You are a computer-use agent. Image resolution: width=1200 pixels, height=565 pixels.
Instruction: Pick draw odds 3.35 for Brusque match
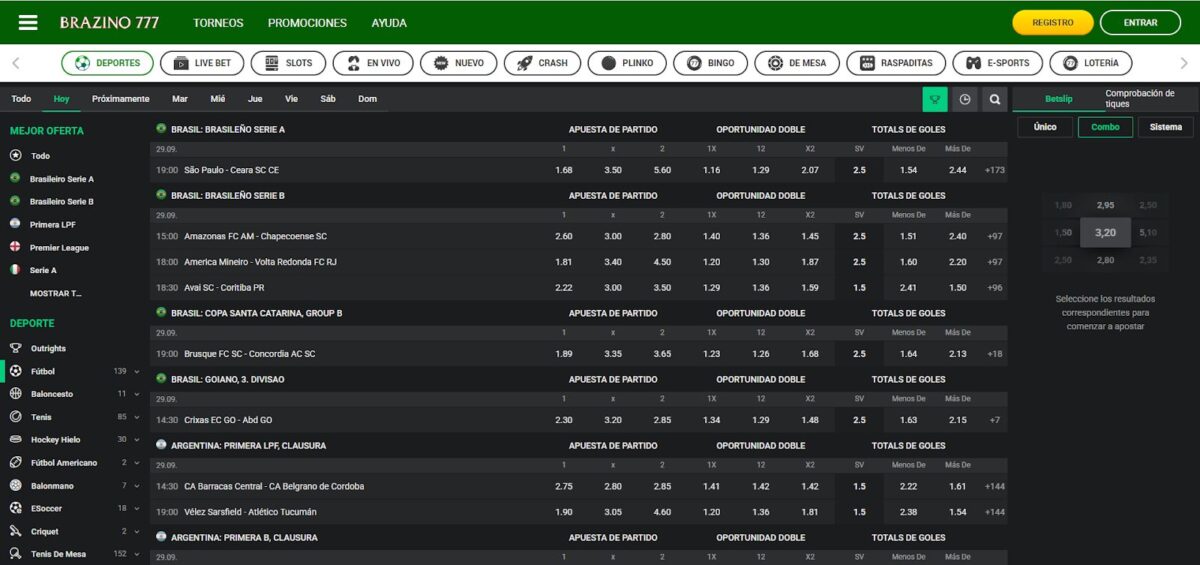613,354
